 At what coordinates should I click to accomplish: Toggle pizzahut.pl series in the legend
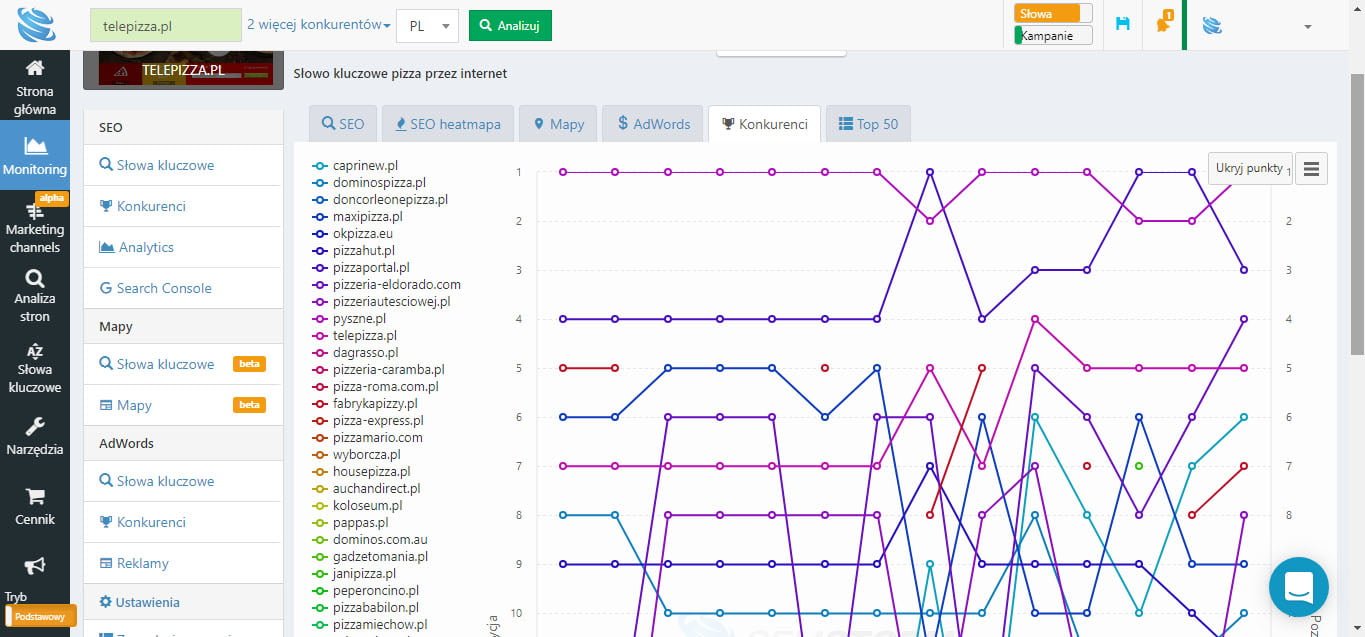[x=363, y=250]
